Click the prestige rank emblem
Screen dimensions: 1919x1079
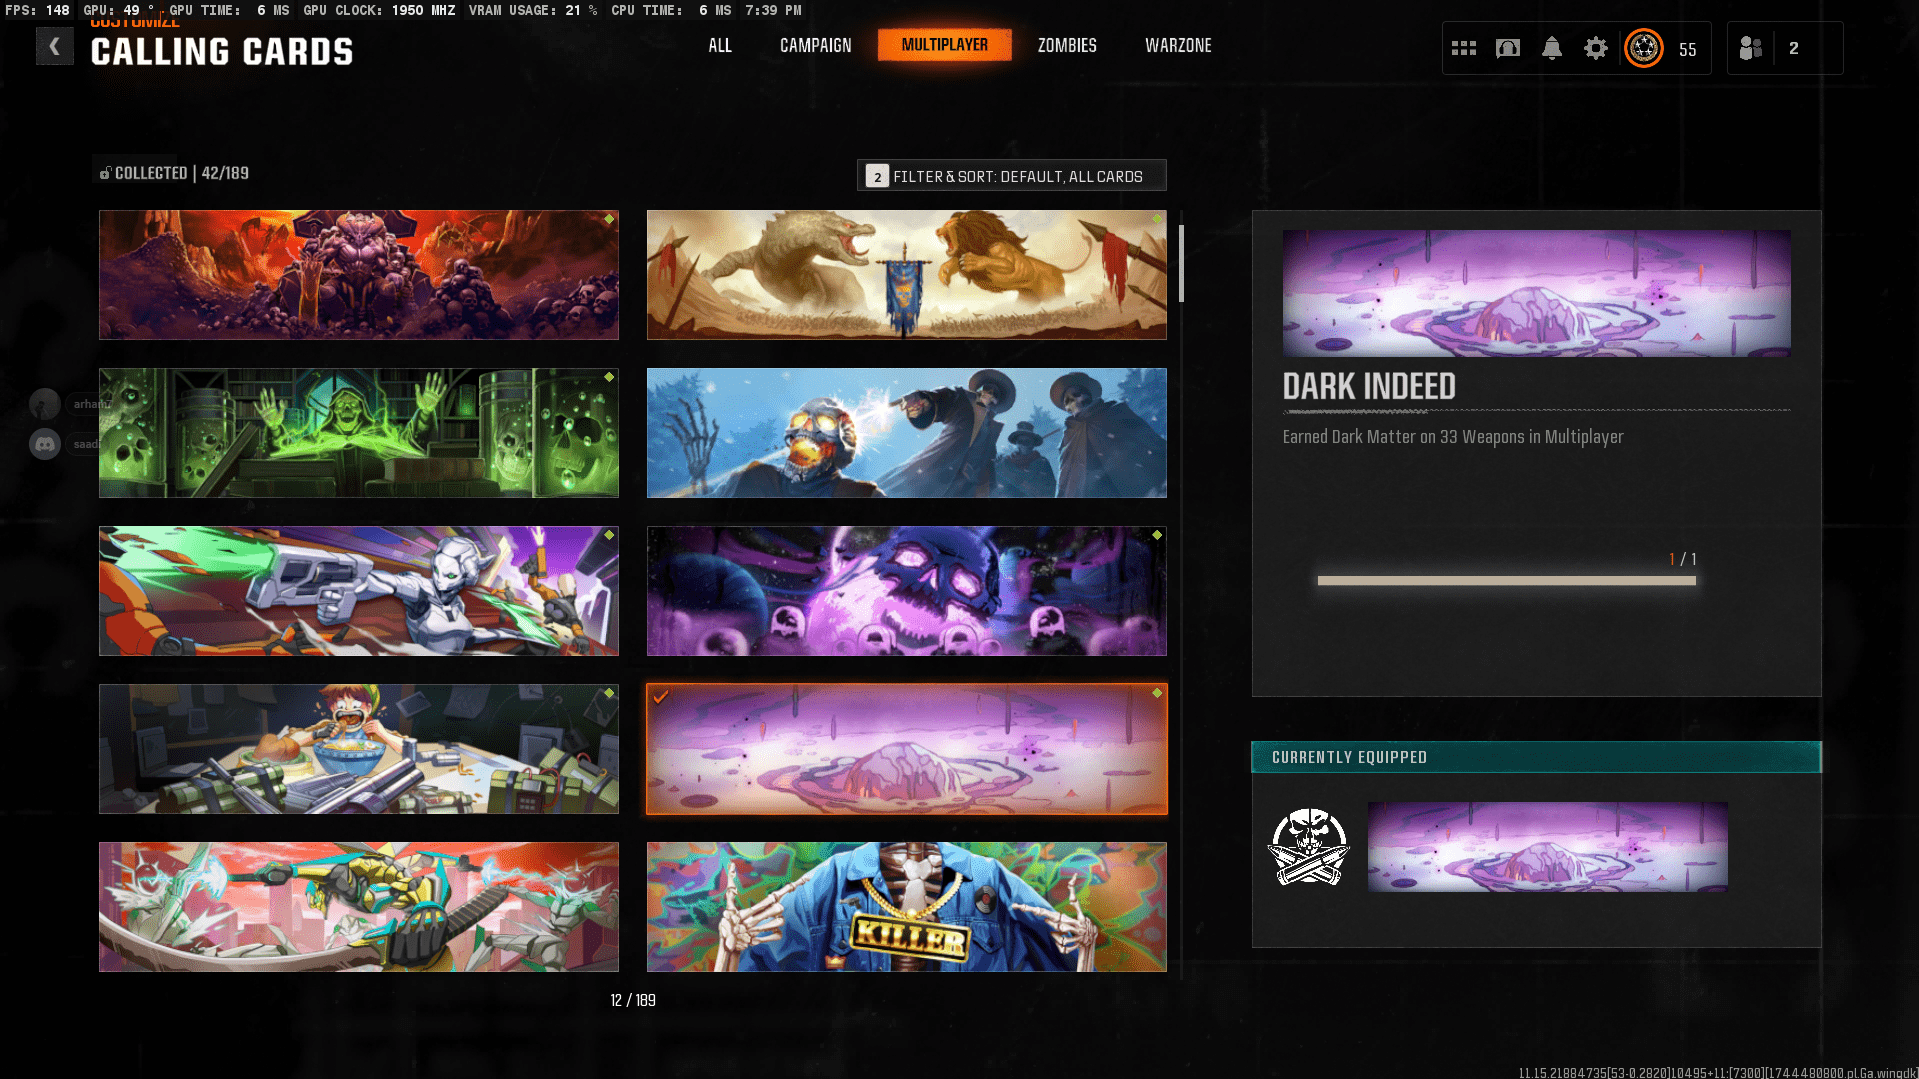pyautogui.click(x=1643, y=48)
